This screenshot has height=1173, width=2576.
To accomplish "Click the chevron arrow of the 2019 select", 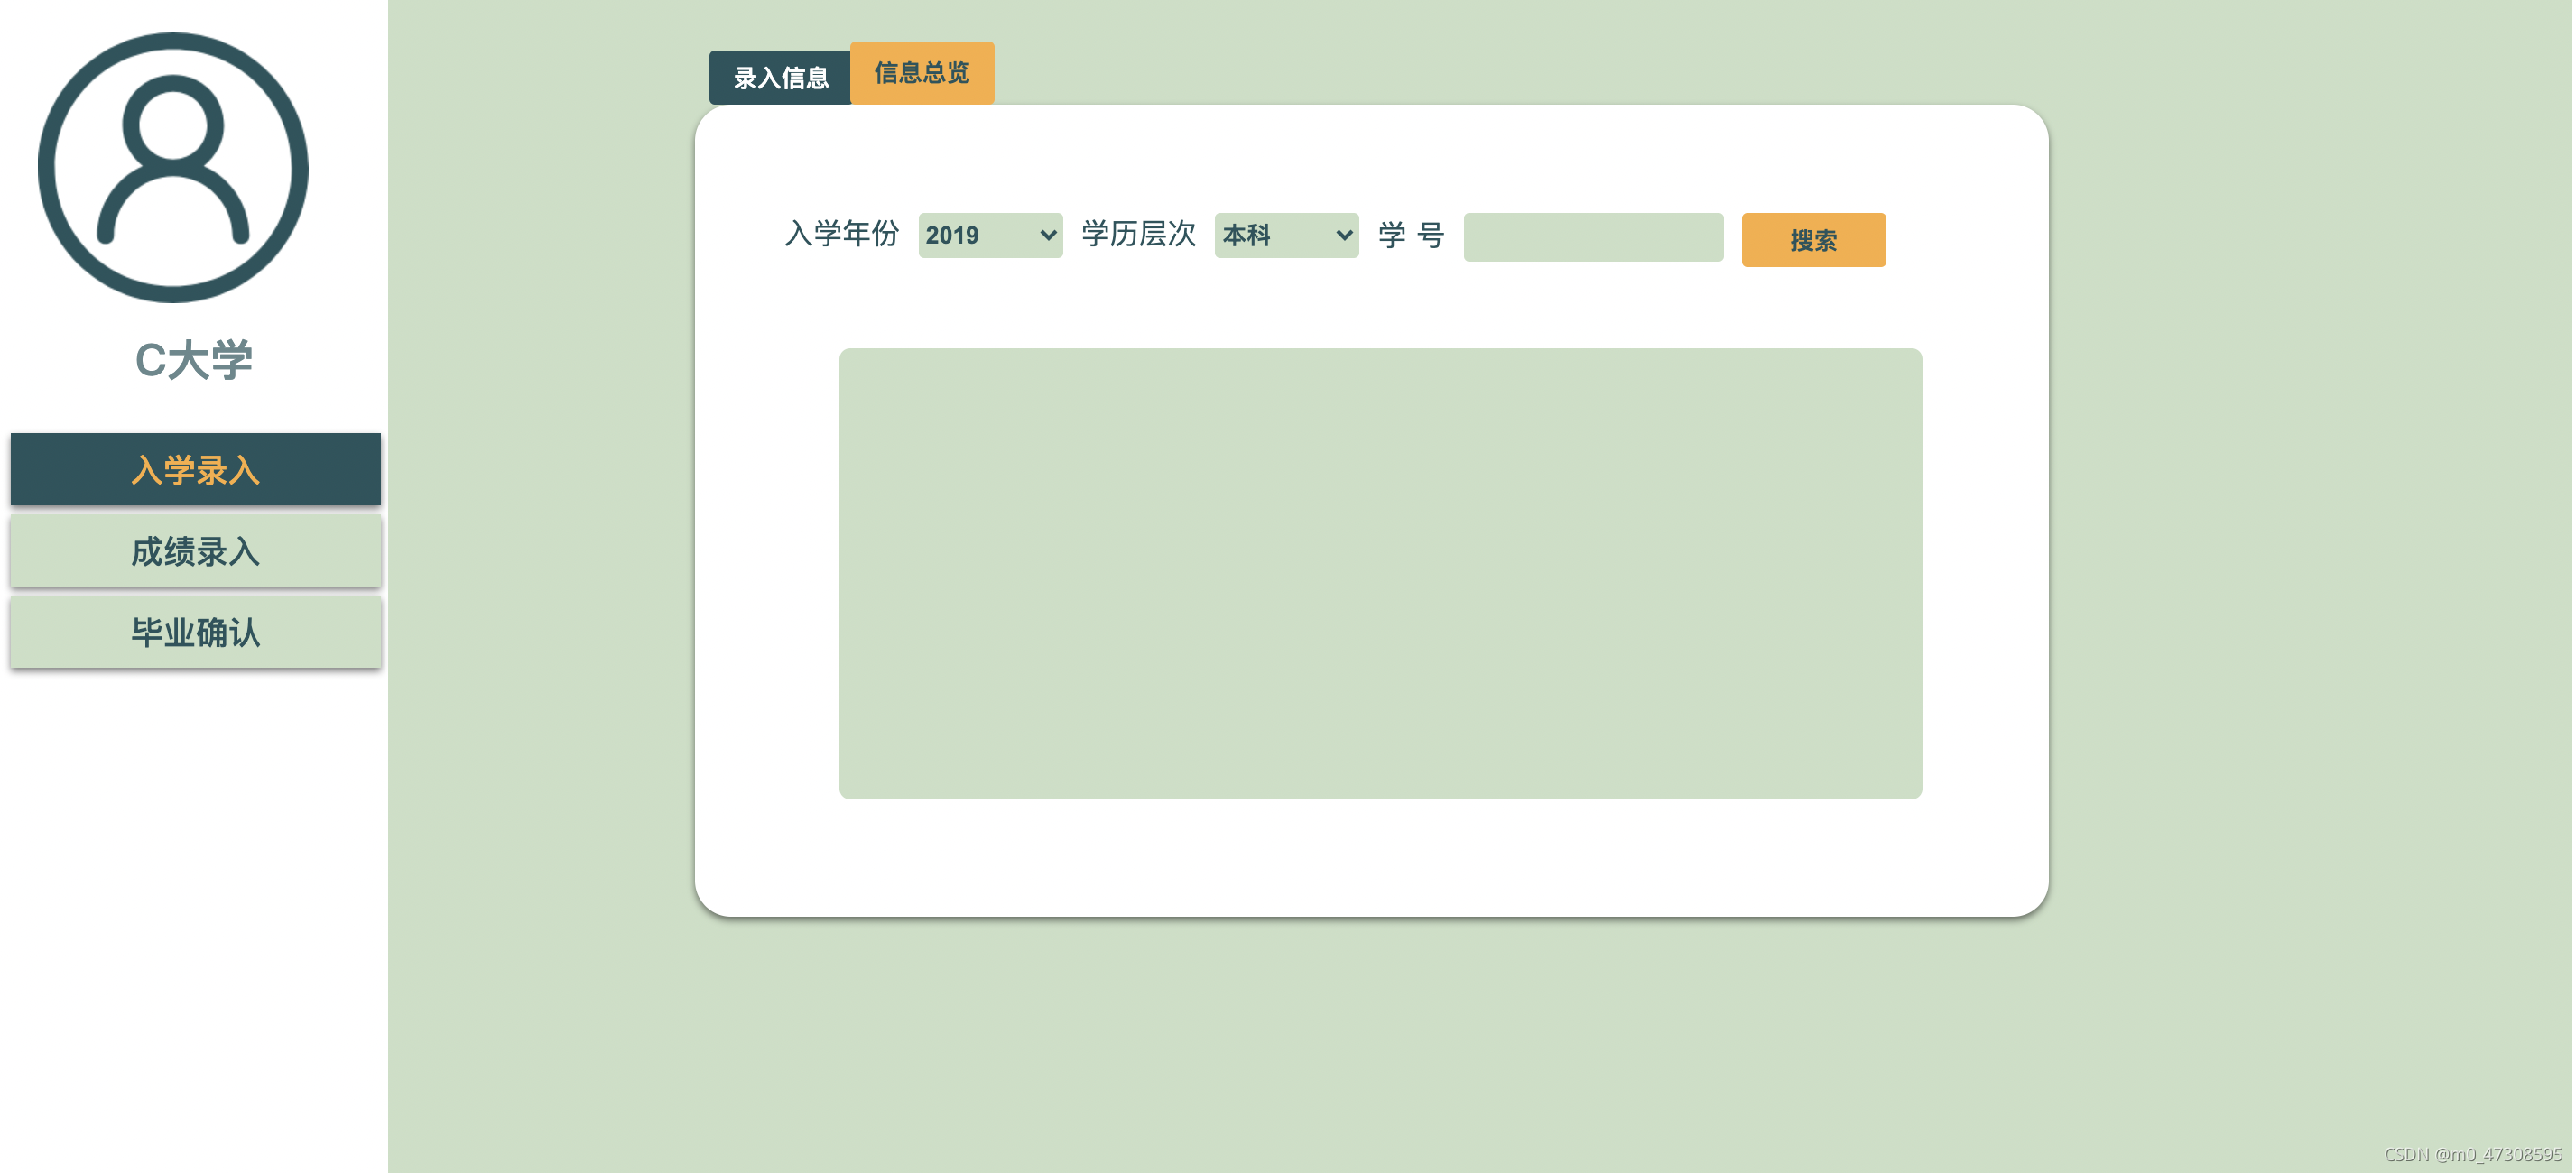I will click(x=1047, y=235).
